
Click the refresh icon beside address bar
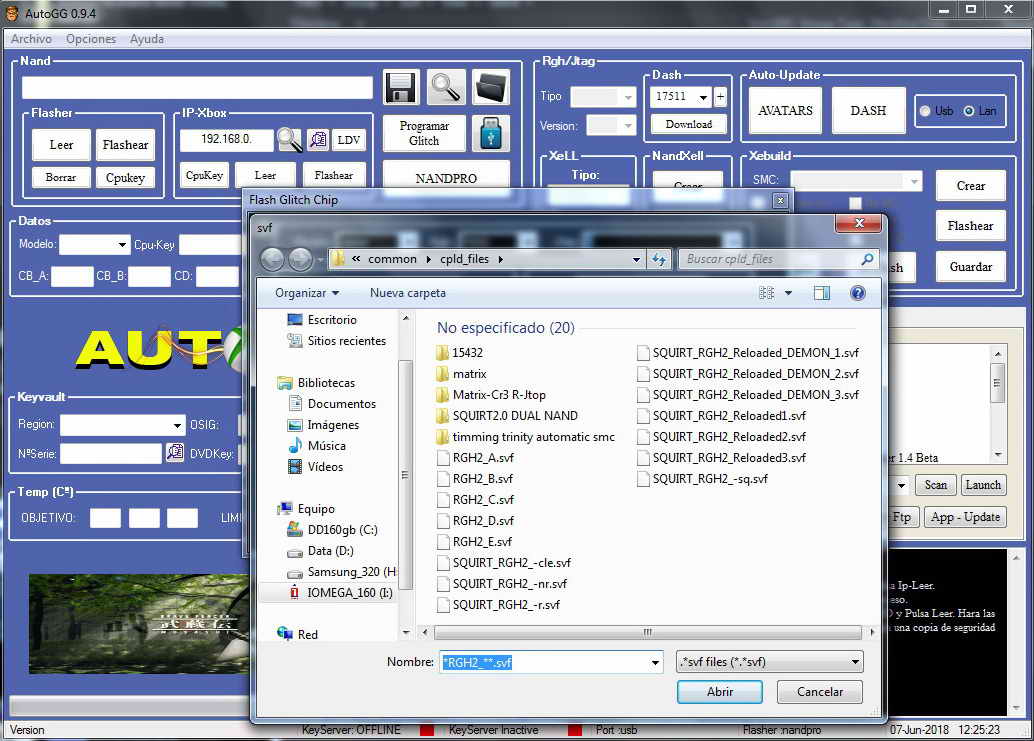pyautogui.click(x=659, y=259)
